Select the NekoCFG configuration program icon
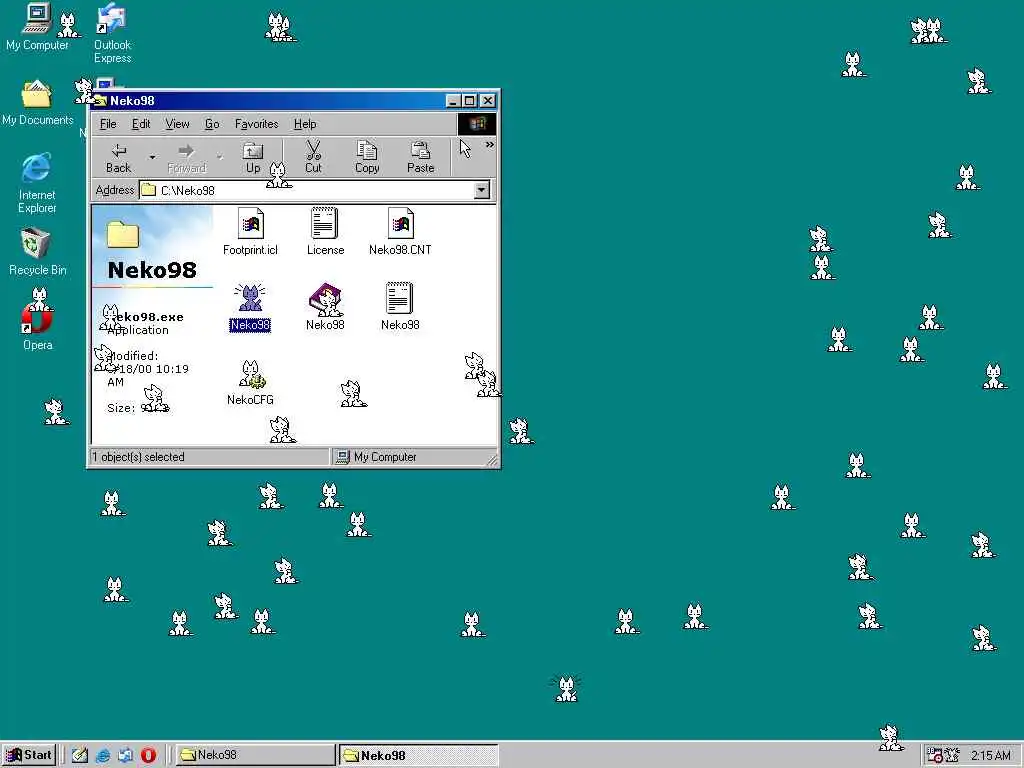The height and width of the screenshot is (768, 1024). (x=250, y=383)
